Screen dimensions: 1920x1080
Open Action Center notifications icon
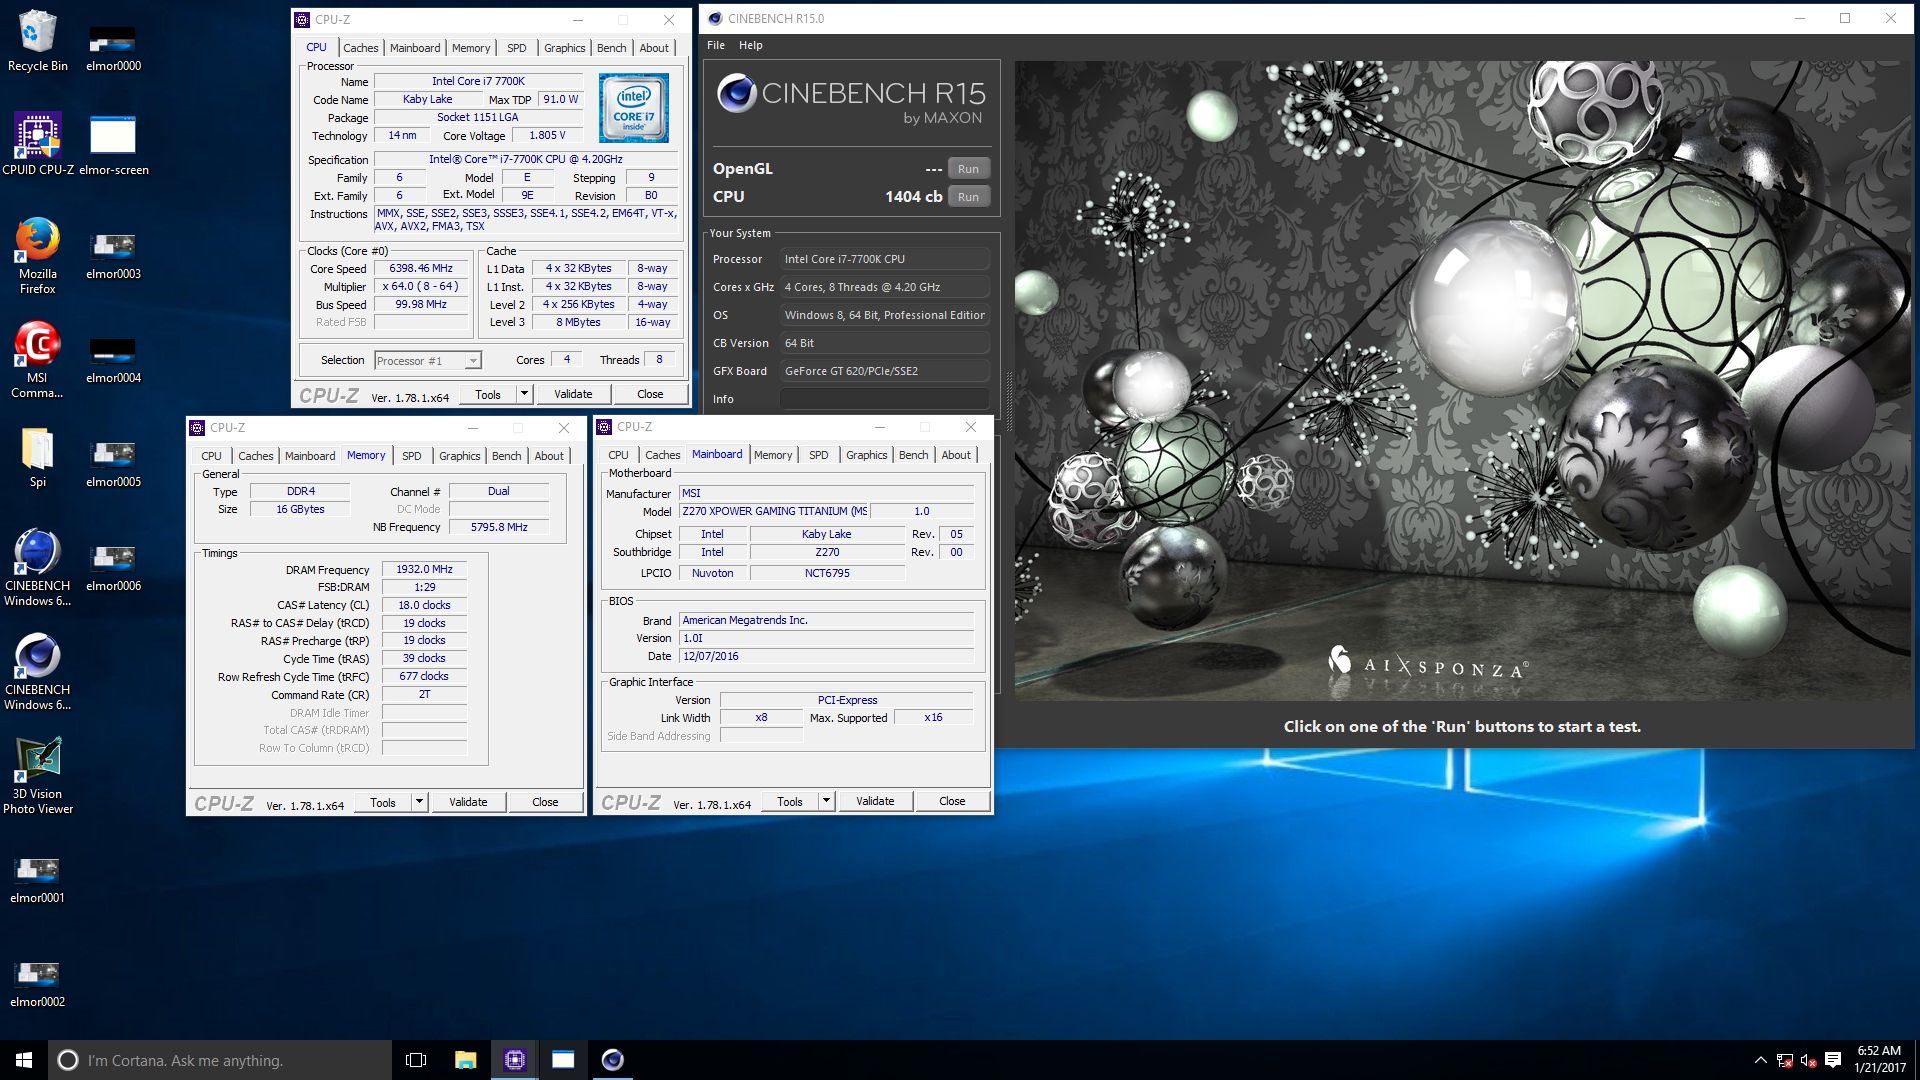click(x=1833, y=1060)
